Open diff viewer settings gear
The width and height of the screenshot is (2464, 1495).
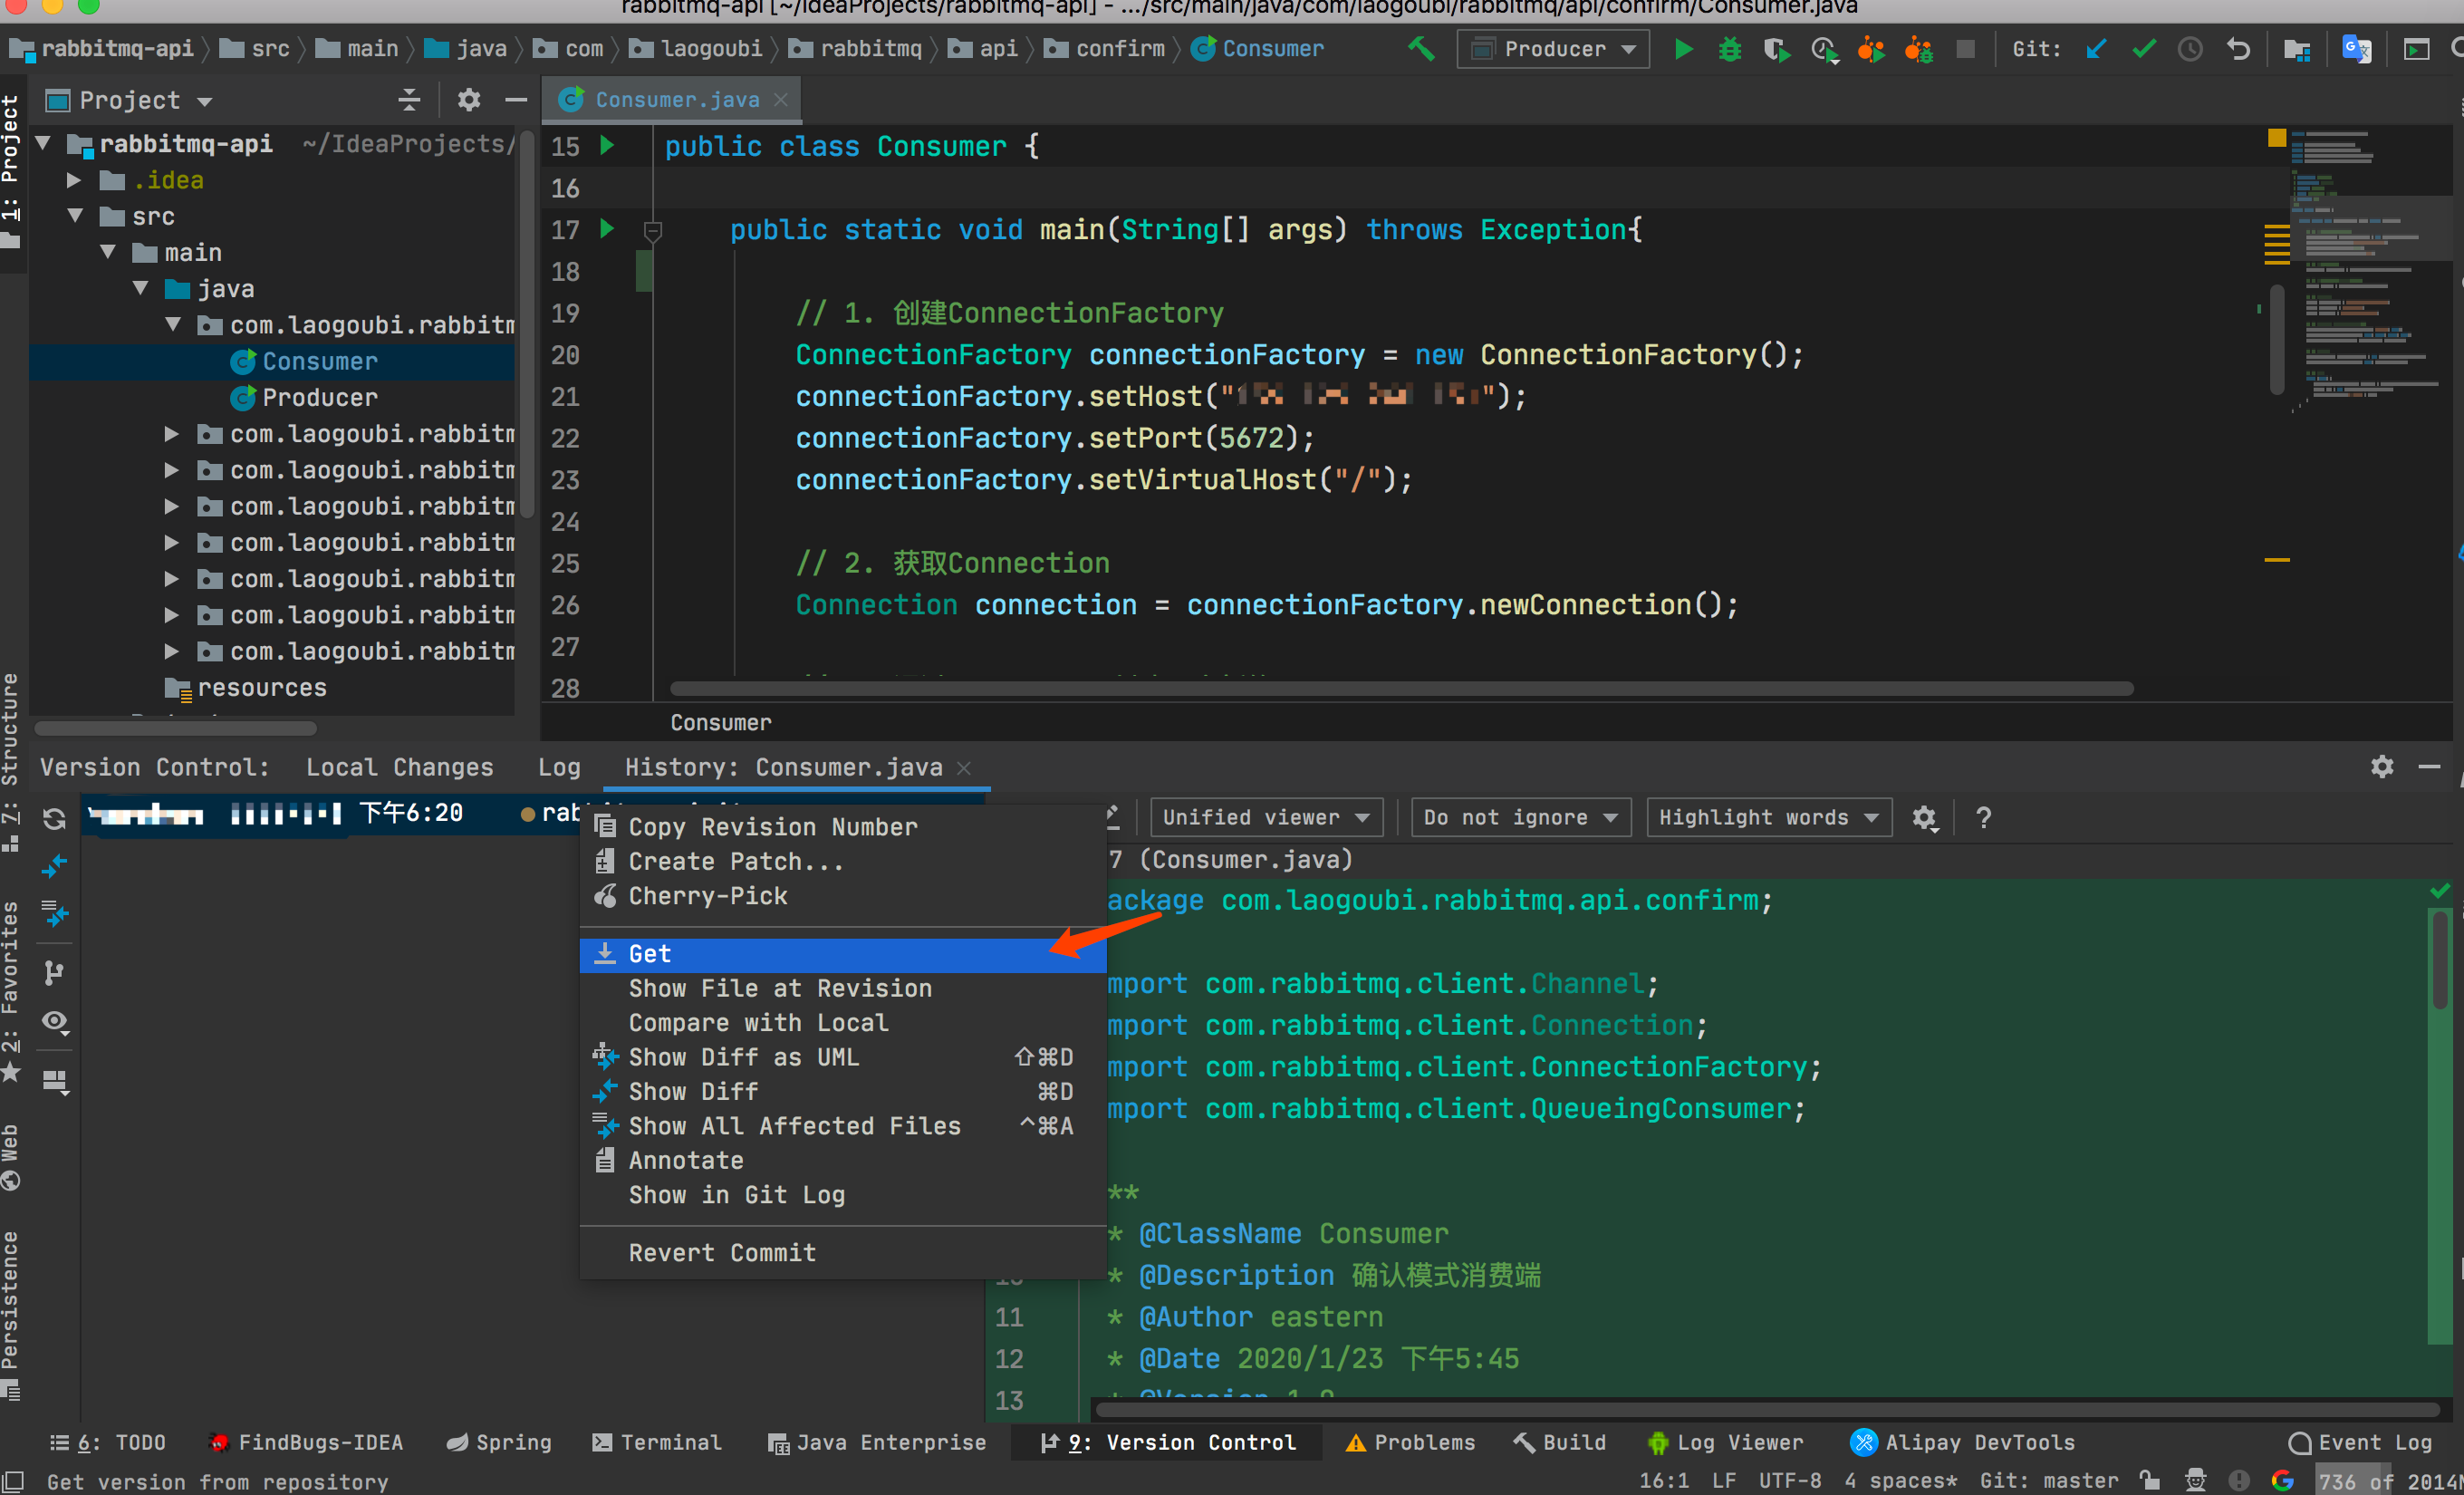(1925, 818)
